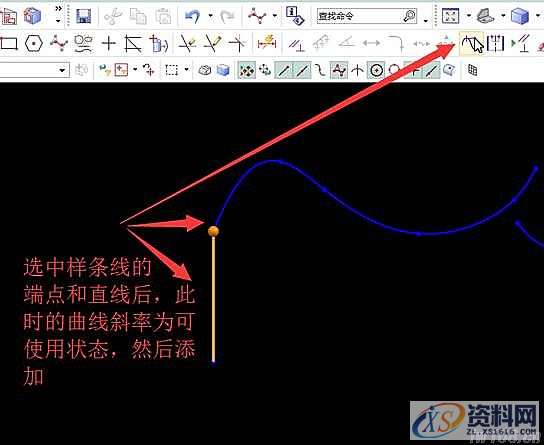The height and width of the screenshot is (445, 544).
Task: Toggle the Control Point snap option
Action: tap(320, 70)
